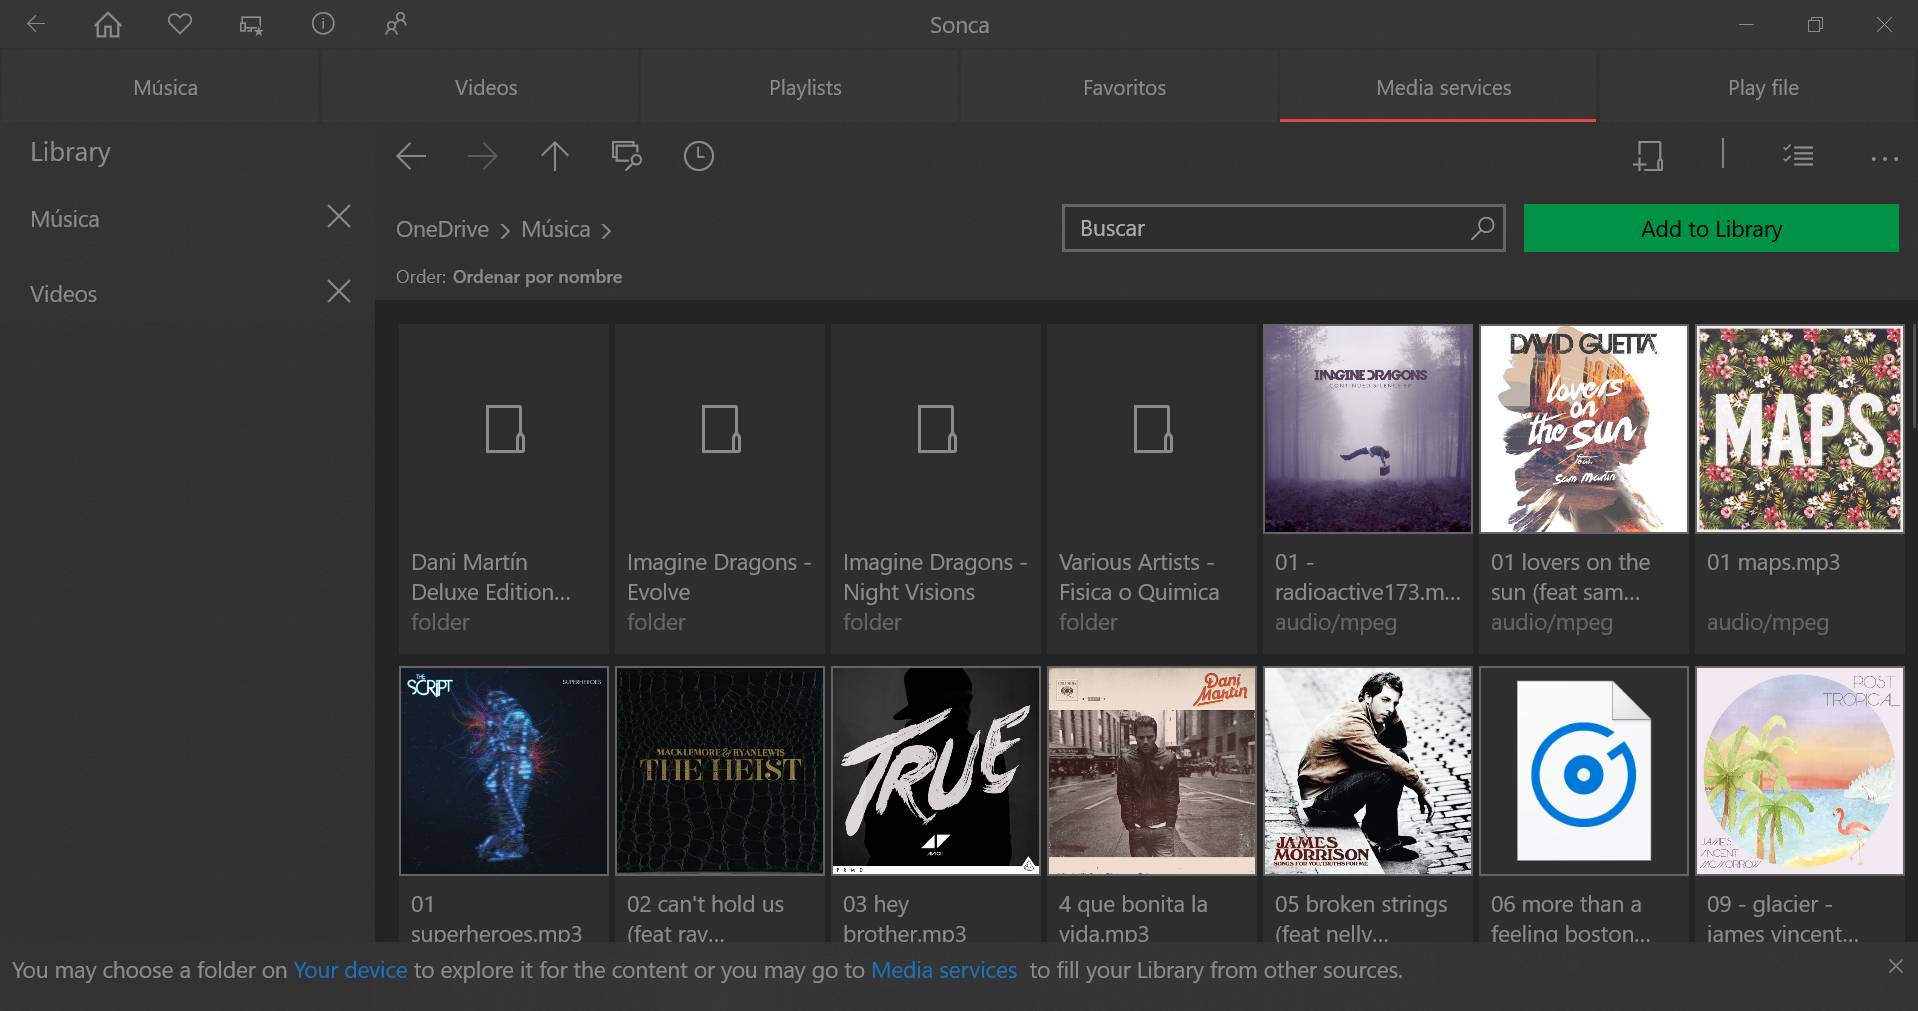
Task: Remove Videos from Library with its X
Action: click(x=339, y=291)
